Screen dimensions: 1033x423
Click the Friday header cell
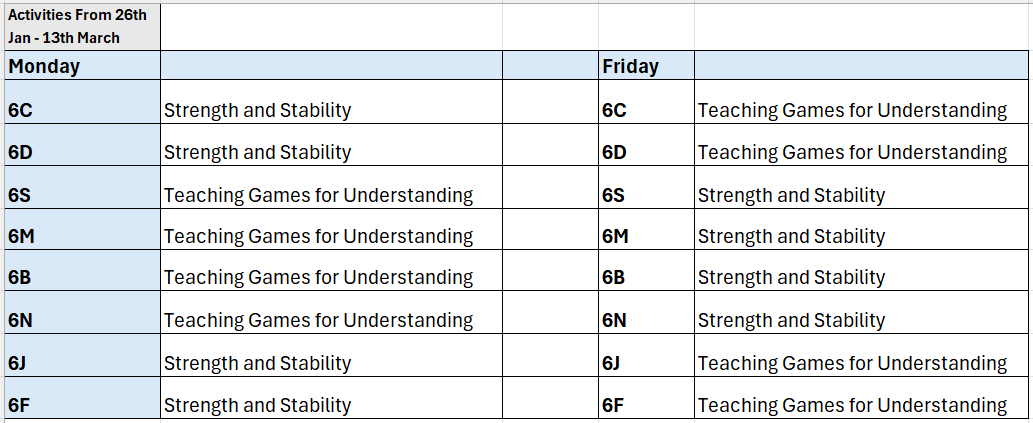coord(646,67)
